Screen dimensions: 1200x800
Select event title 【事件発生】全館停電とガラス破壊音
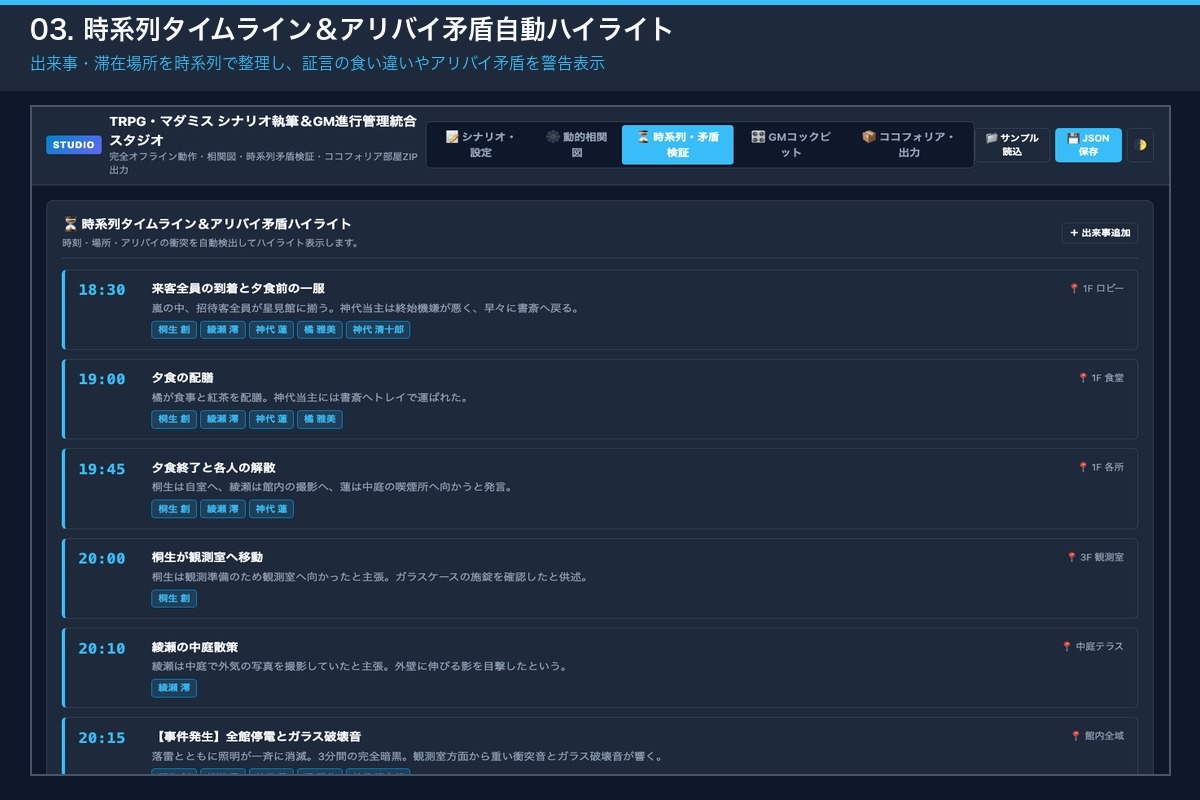point(257,736)
